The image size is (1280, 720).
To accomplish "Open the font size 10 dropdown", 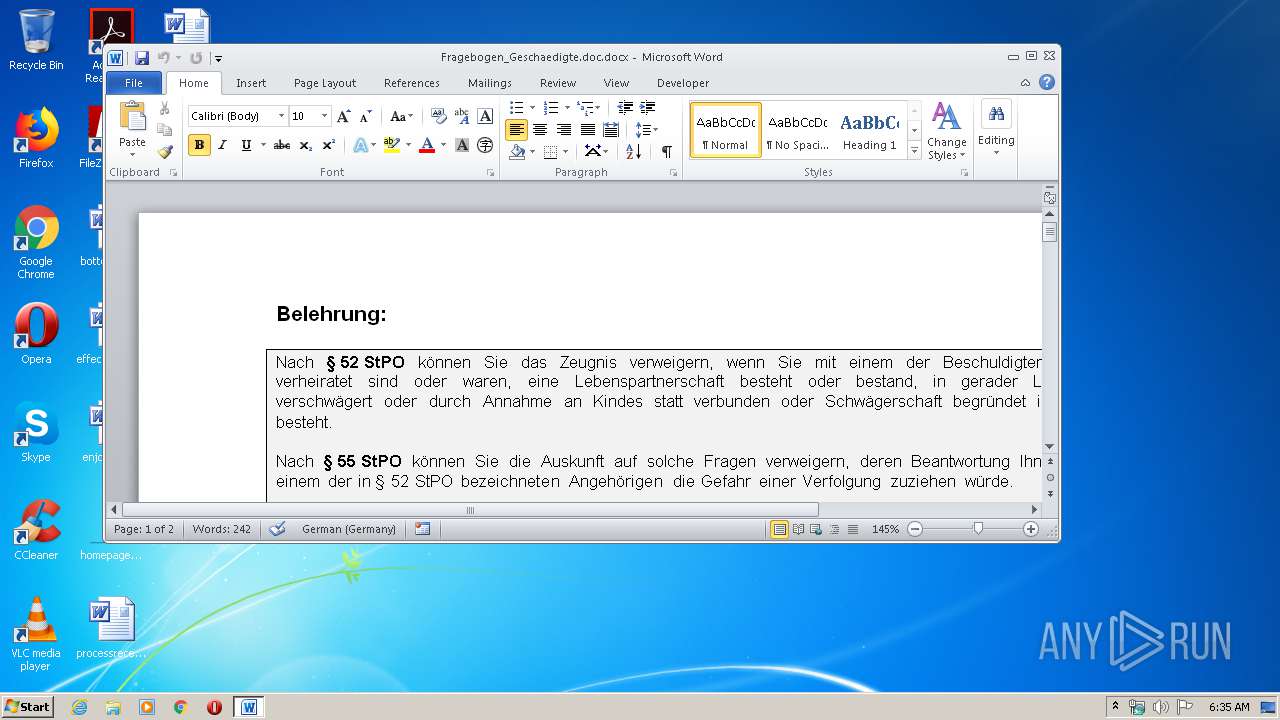I will coord(324,116).
